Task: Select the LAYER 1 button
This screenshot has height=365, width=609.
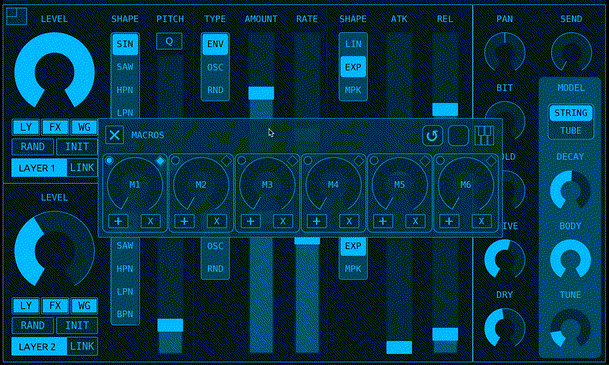Action: click(39, 168)
